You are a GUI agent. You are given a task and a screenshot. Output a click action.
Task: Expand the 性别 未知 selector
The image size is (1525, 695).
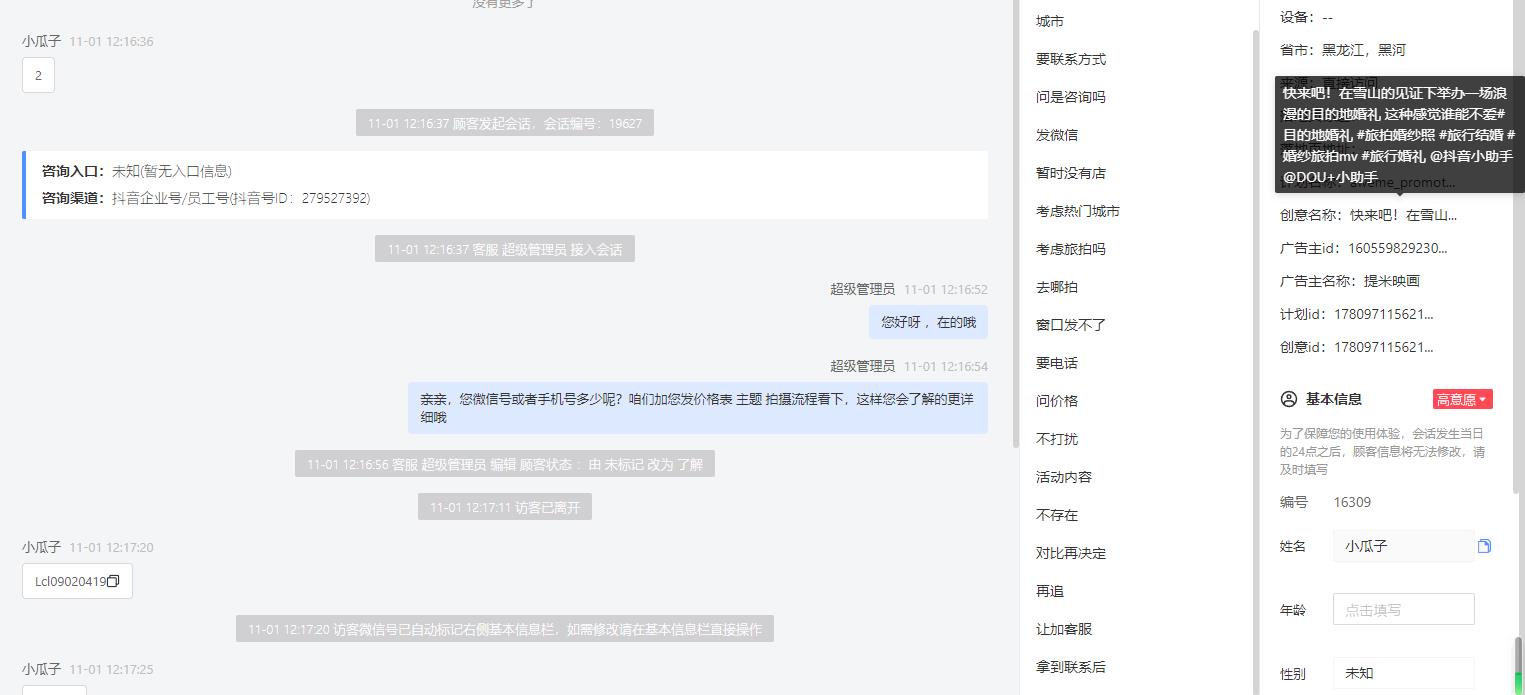click(x=1403, y=674)
